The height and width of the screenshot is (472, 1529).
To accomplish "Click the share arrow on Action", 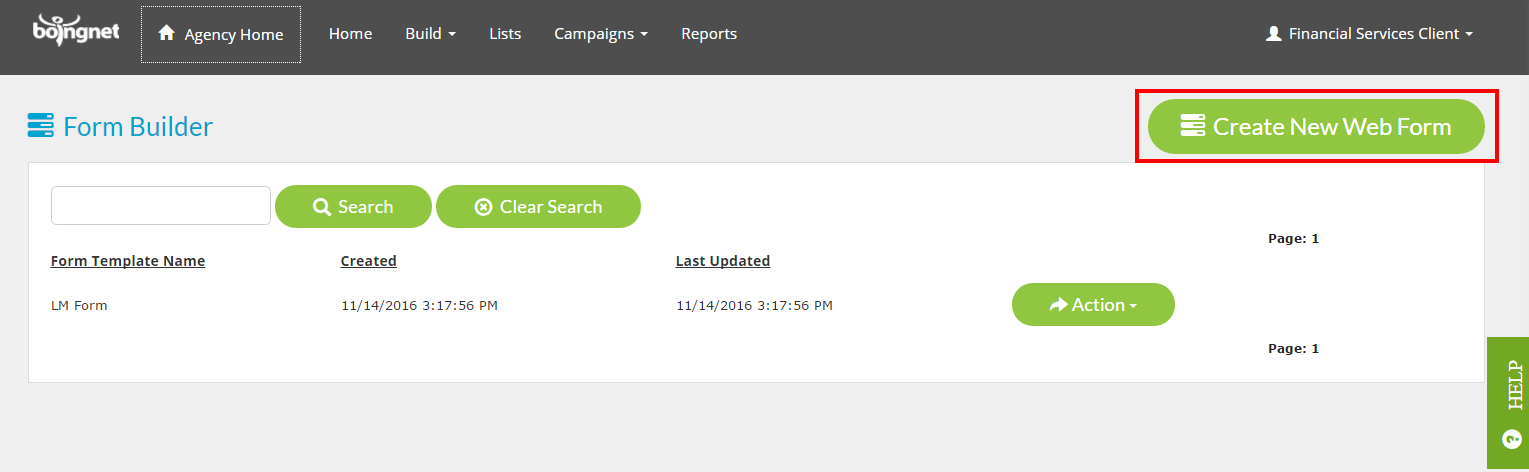I will (x=1058, y=305).
